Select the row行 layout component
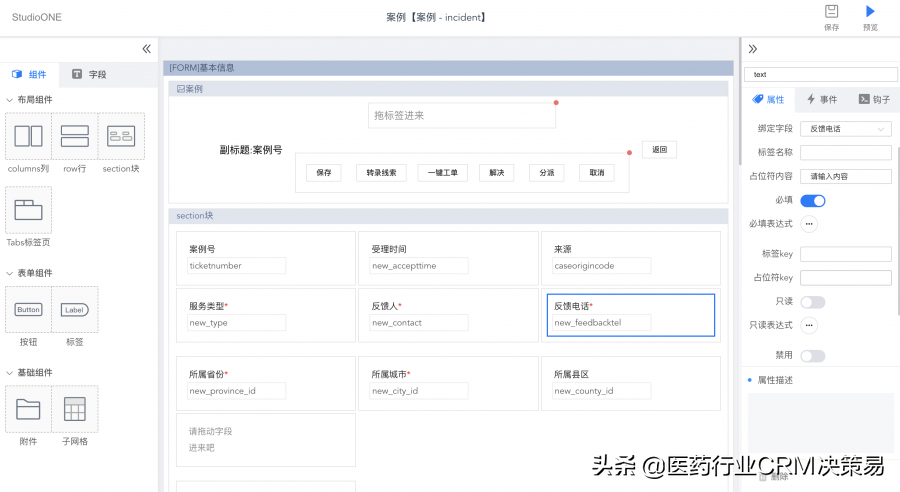This screenshot has width=900, height=492. pyautogui.click(x=75, y=136)
